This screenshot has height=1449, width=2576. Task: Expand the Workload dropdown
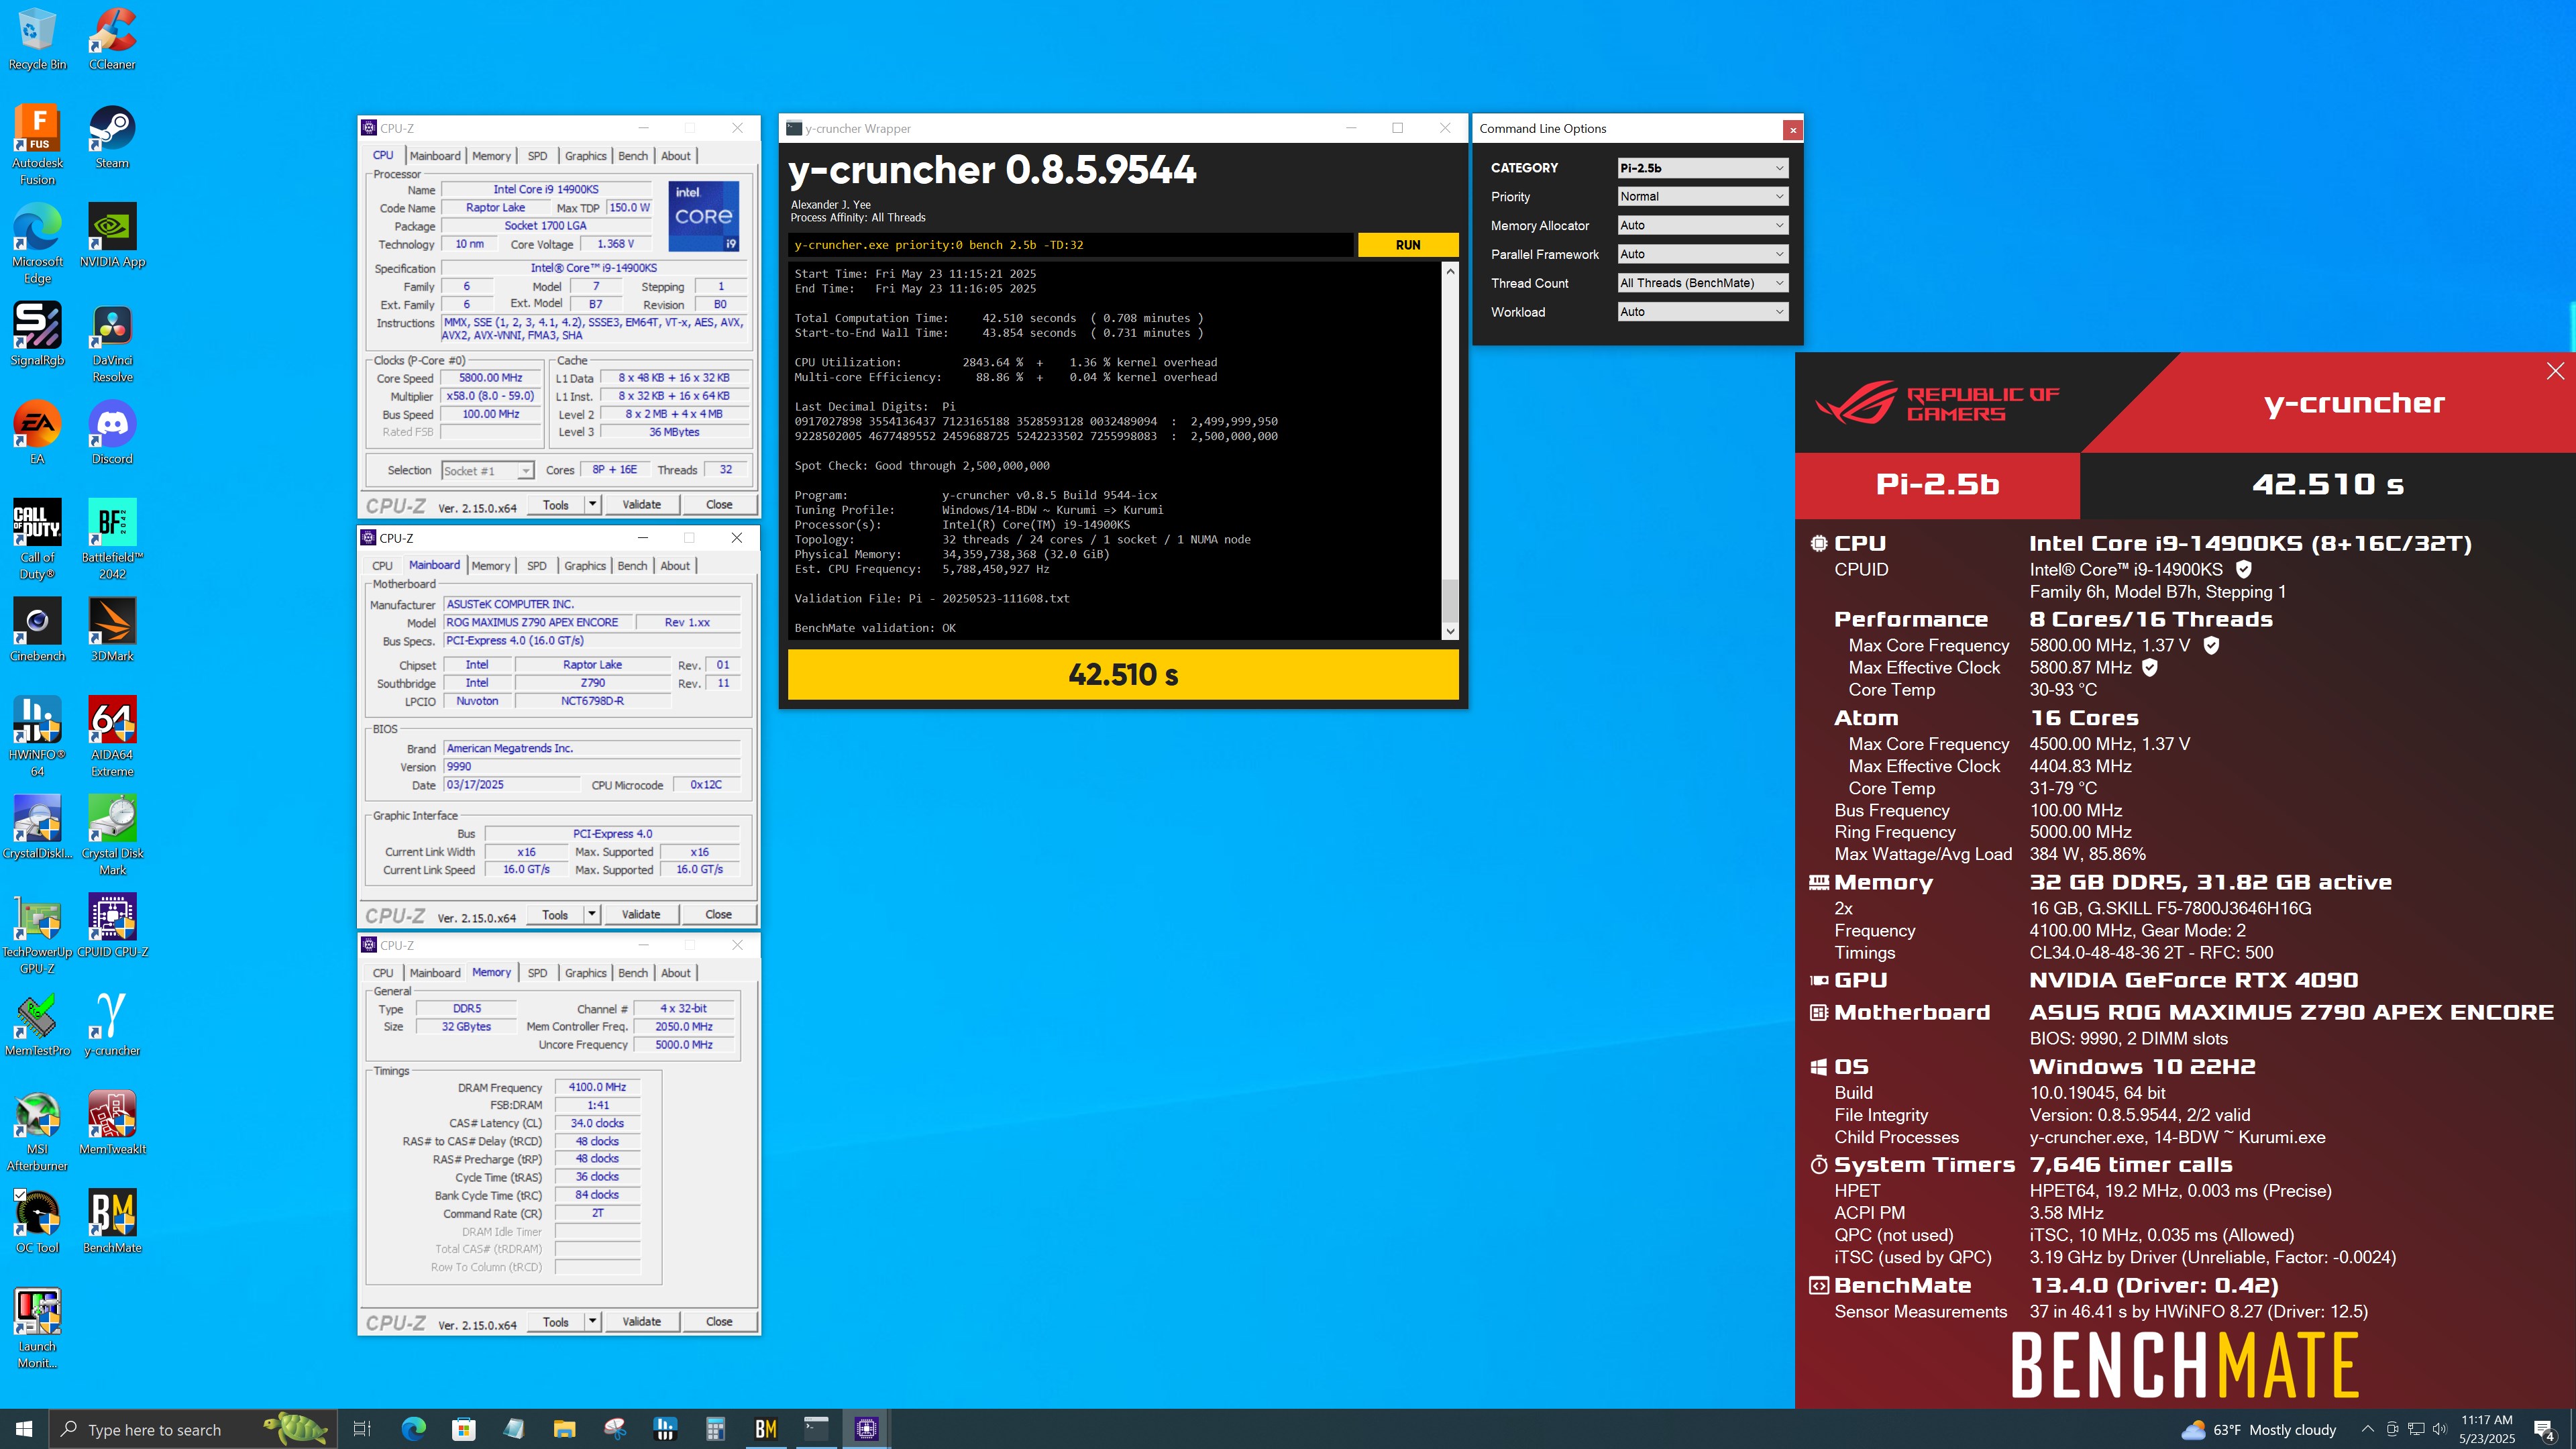(1702, 312)
